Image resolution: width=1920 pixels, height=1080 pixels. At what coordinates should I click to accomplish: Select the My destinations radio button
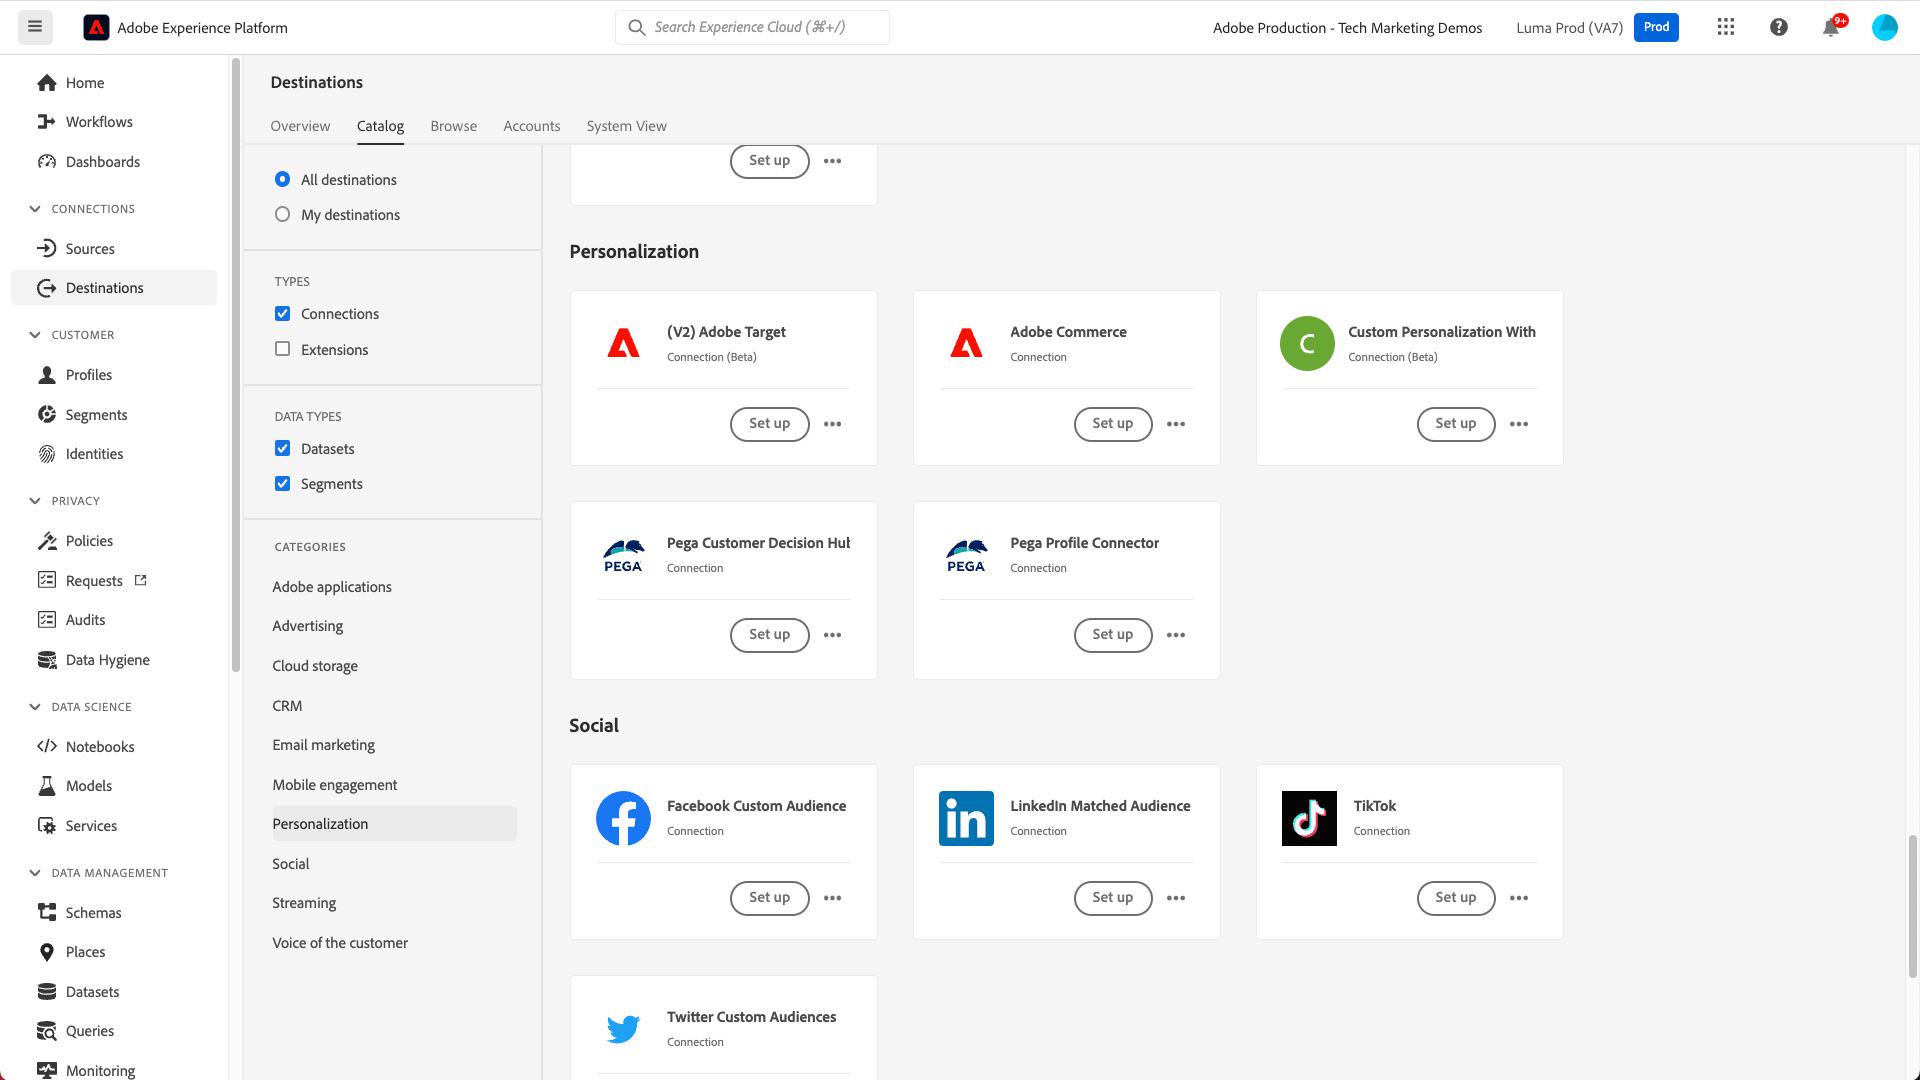(283, 214)
